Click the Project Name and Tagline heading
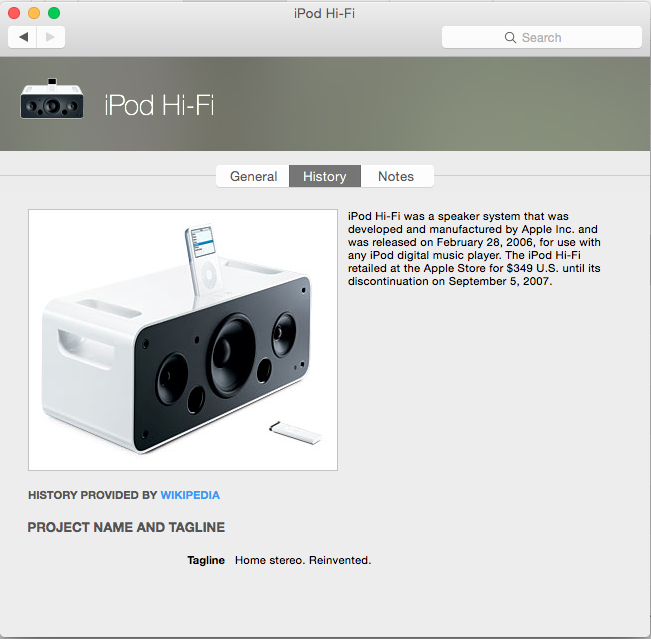 [126, 527]
